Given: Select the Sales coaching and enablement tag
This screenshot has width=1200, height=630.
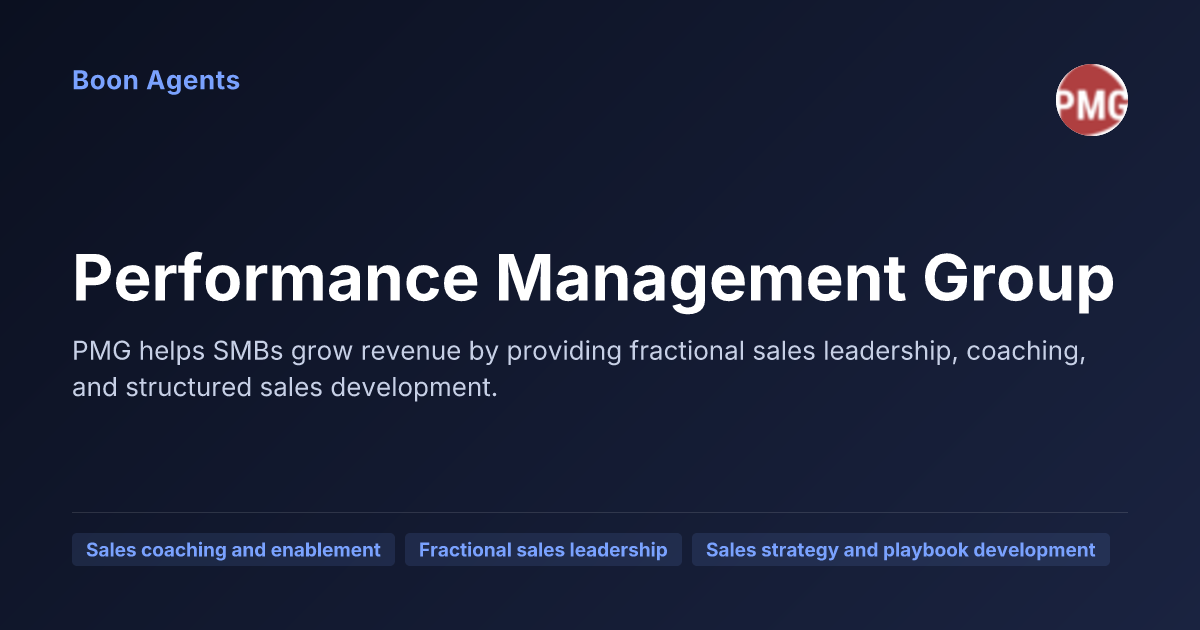Looking at the screenshot, I should (x=233, y=550).
